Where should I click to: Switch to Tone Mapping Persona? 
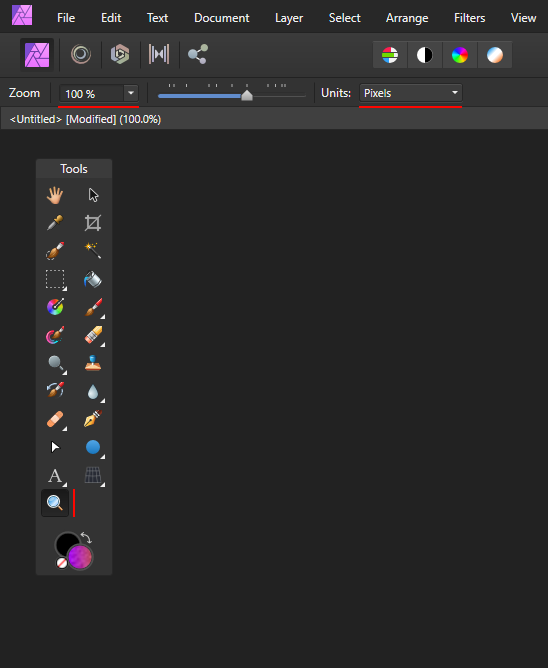[159, 54]
